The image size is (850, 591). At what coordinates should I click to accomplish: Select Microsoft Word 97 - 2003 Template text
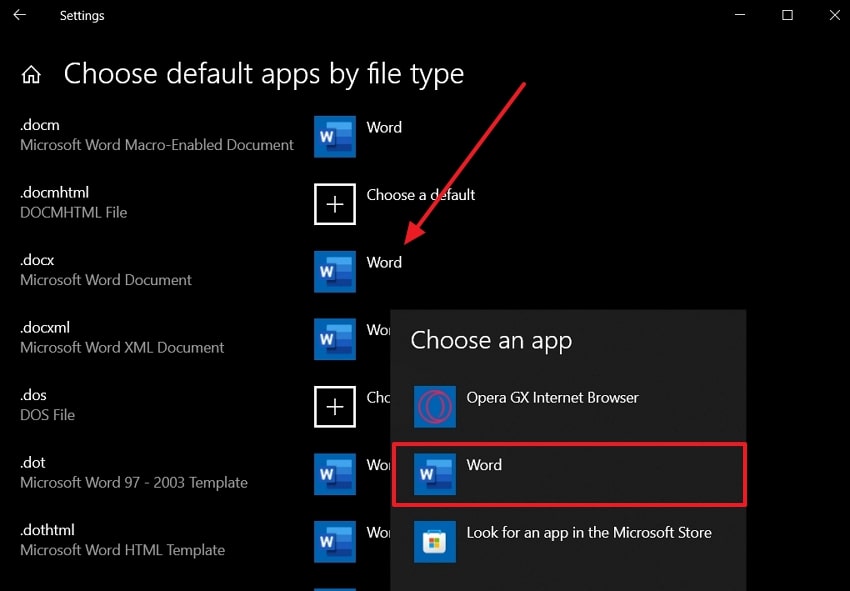click(x=134, y=483)
